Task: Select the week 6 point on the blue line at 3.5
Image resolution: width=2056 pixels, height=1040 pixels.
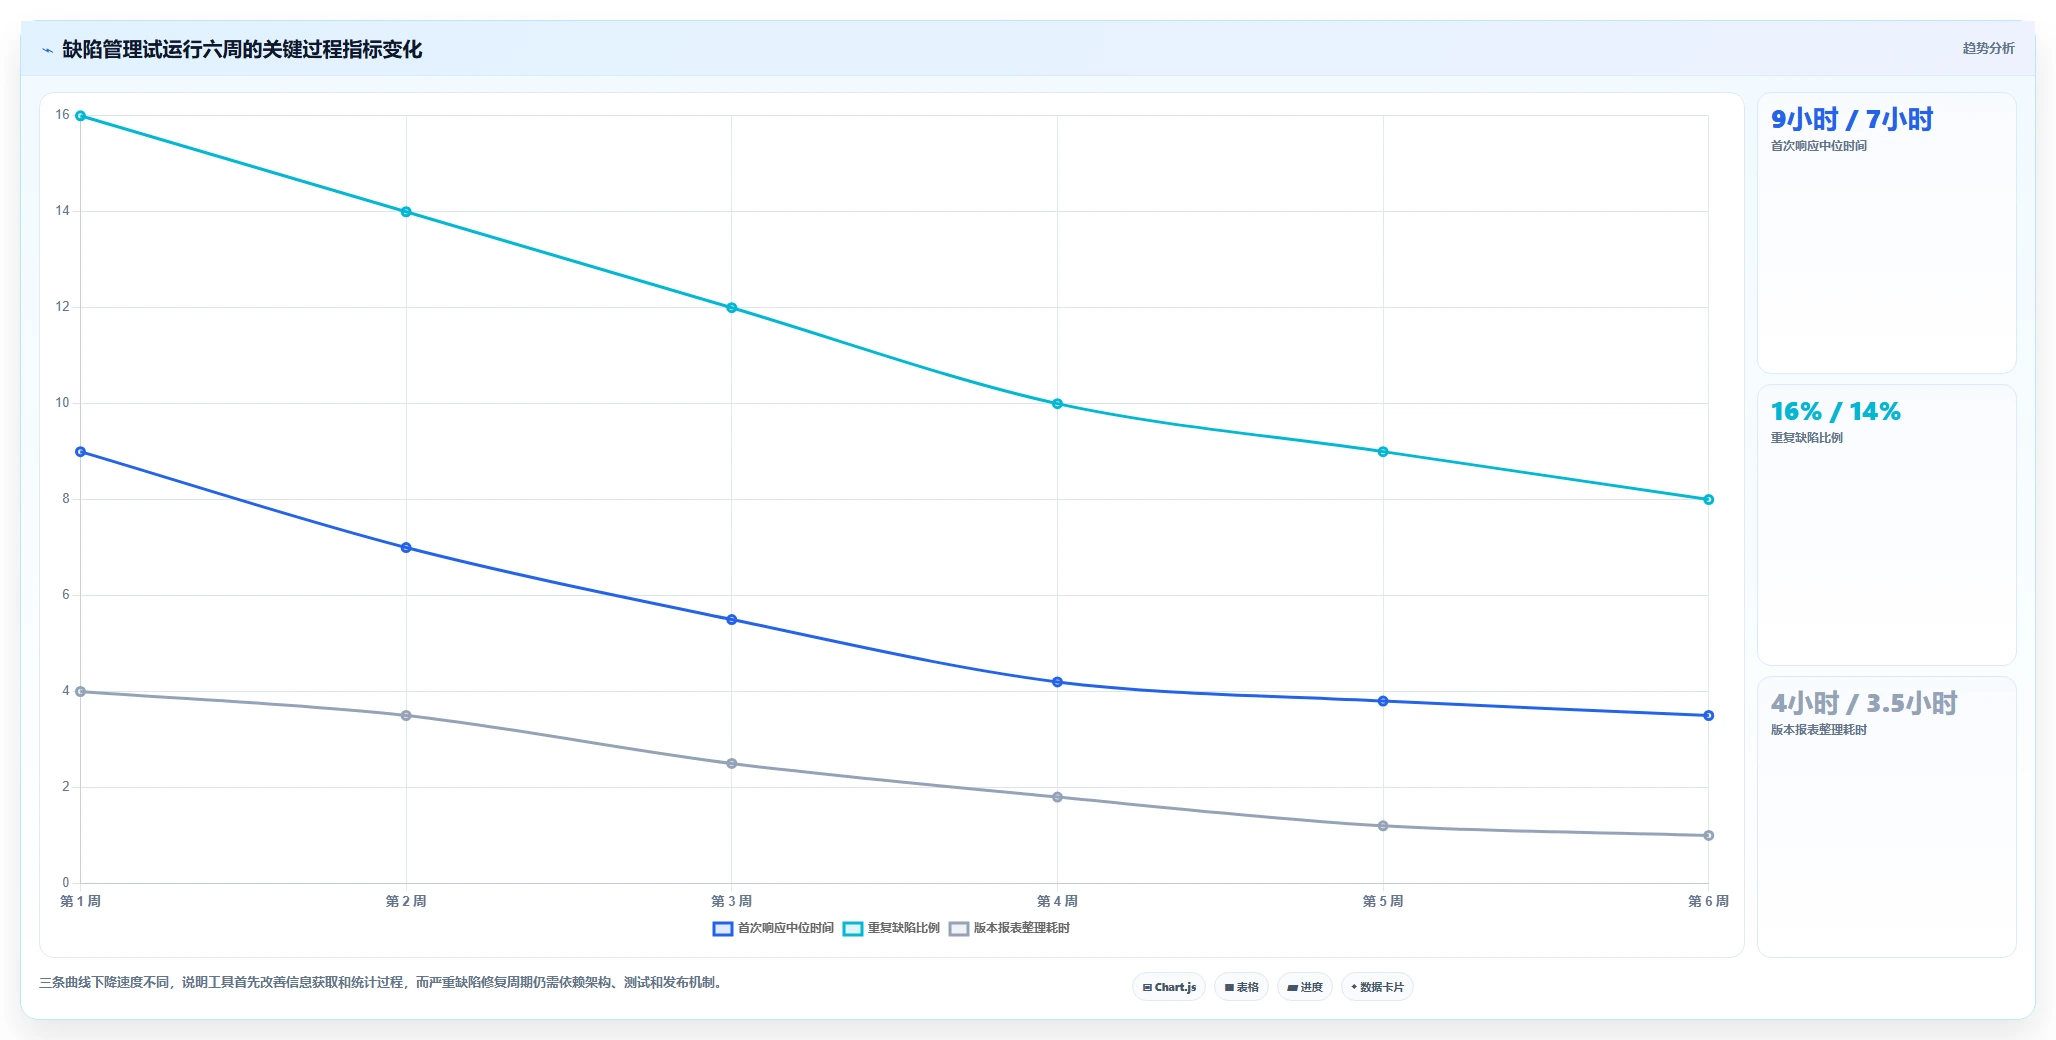Action: click(1708, 716)
